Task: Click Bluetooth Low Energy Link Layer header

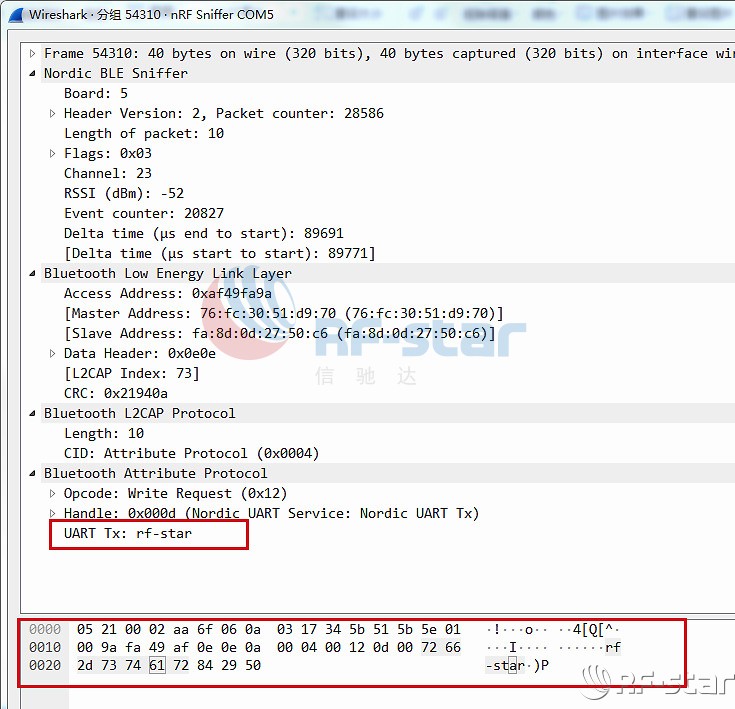Action: pyautogui.click(x=168, y=274)
